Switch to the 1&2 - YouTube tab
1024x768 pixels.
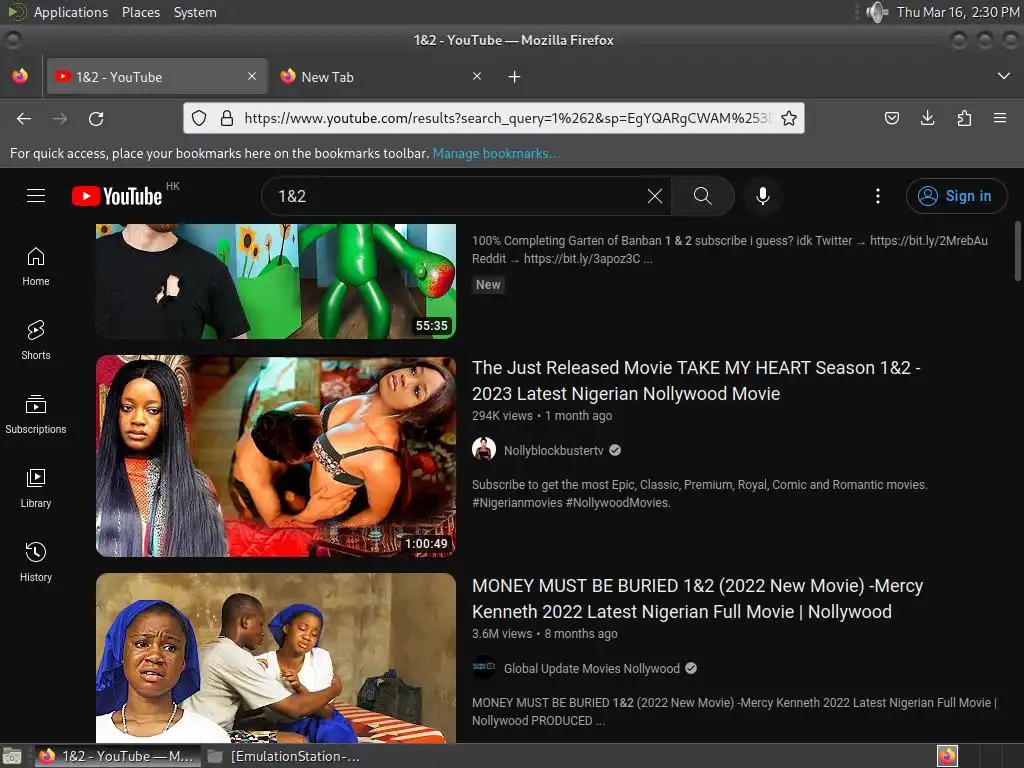(157, 76)
